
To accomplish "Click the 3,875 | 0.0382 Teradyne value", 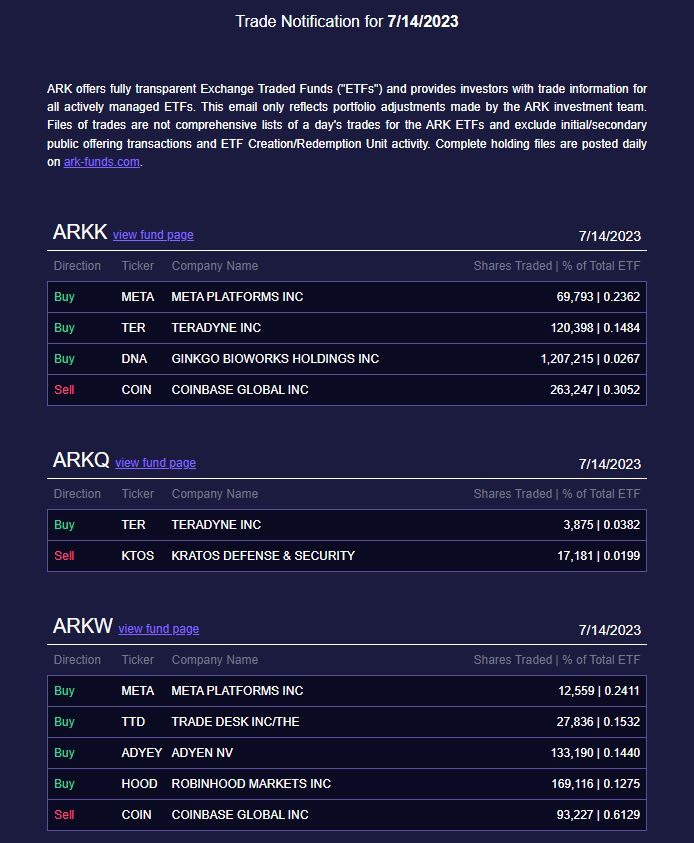I will click(x=601, y=525).
